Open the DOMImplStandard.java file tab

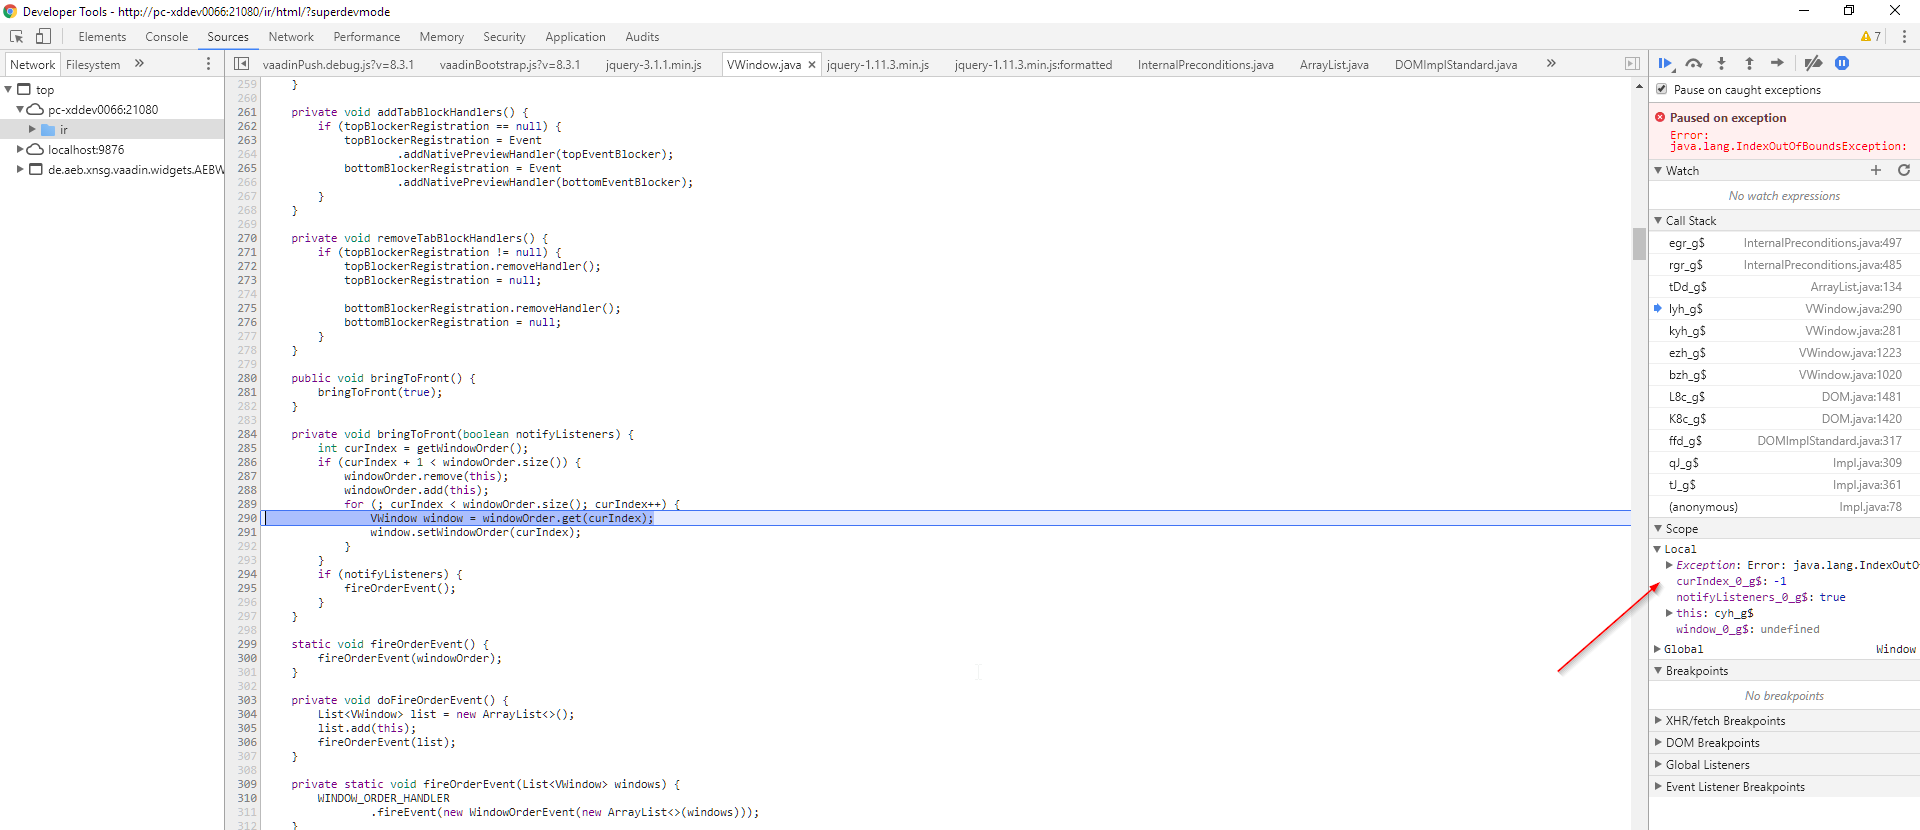1456,64
